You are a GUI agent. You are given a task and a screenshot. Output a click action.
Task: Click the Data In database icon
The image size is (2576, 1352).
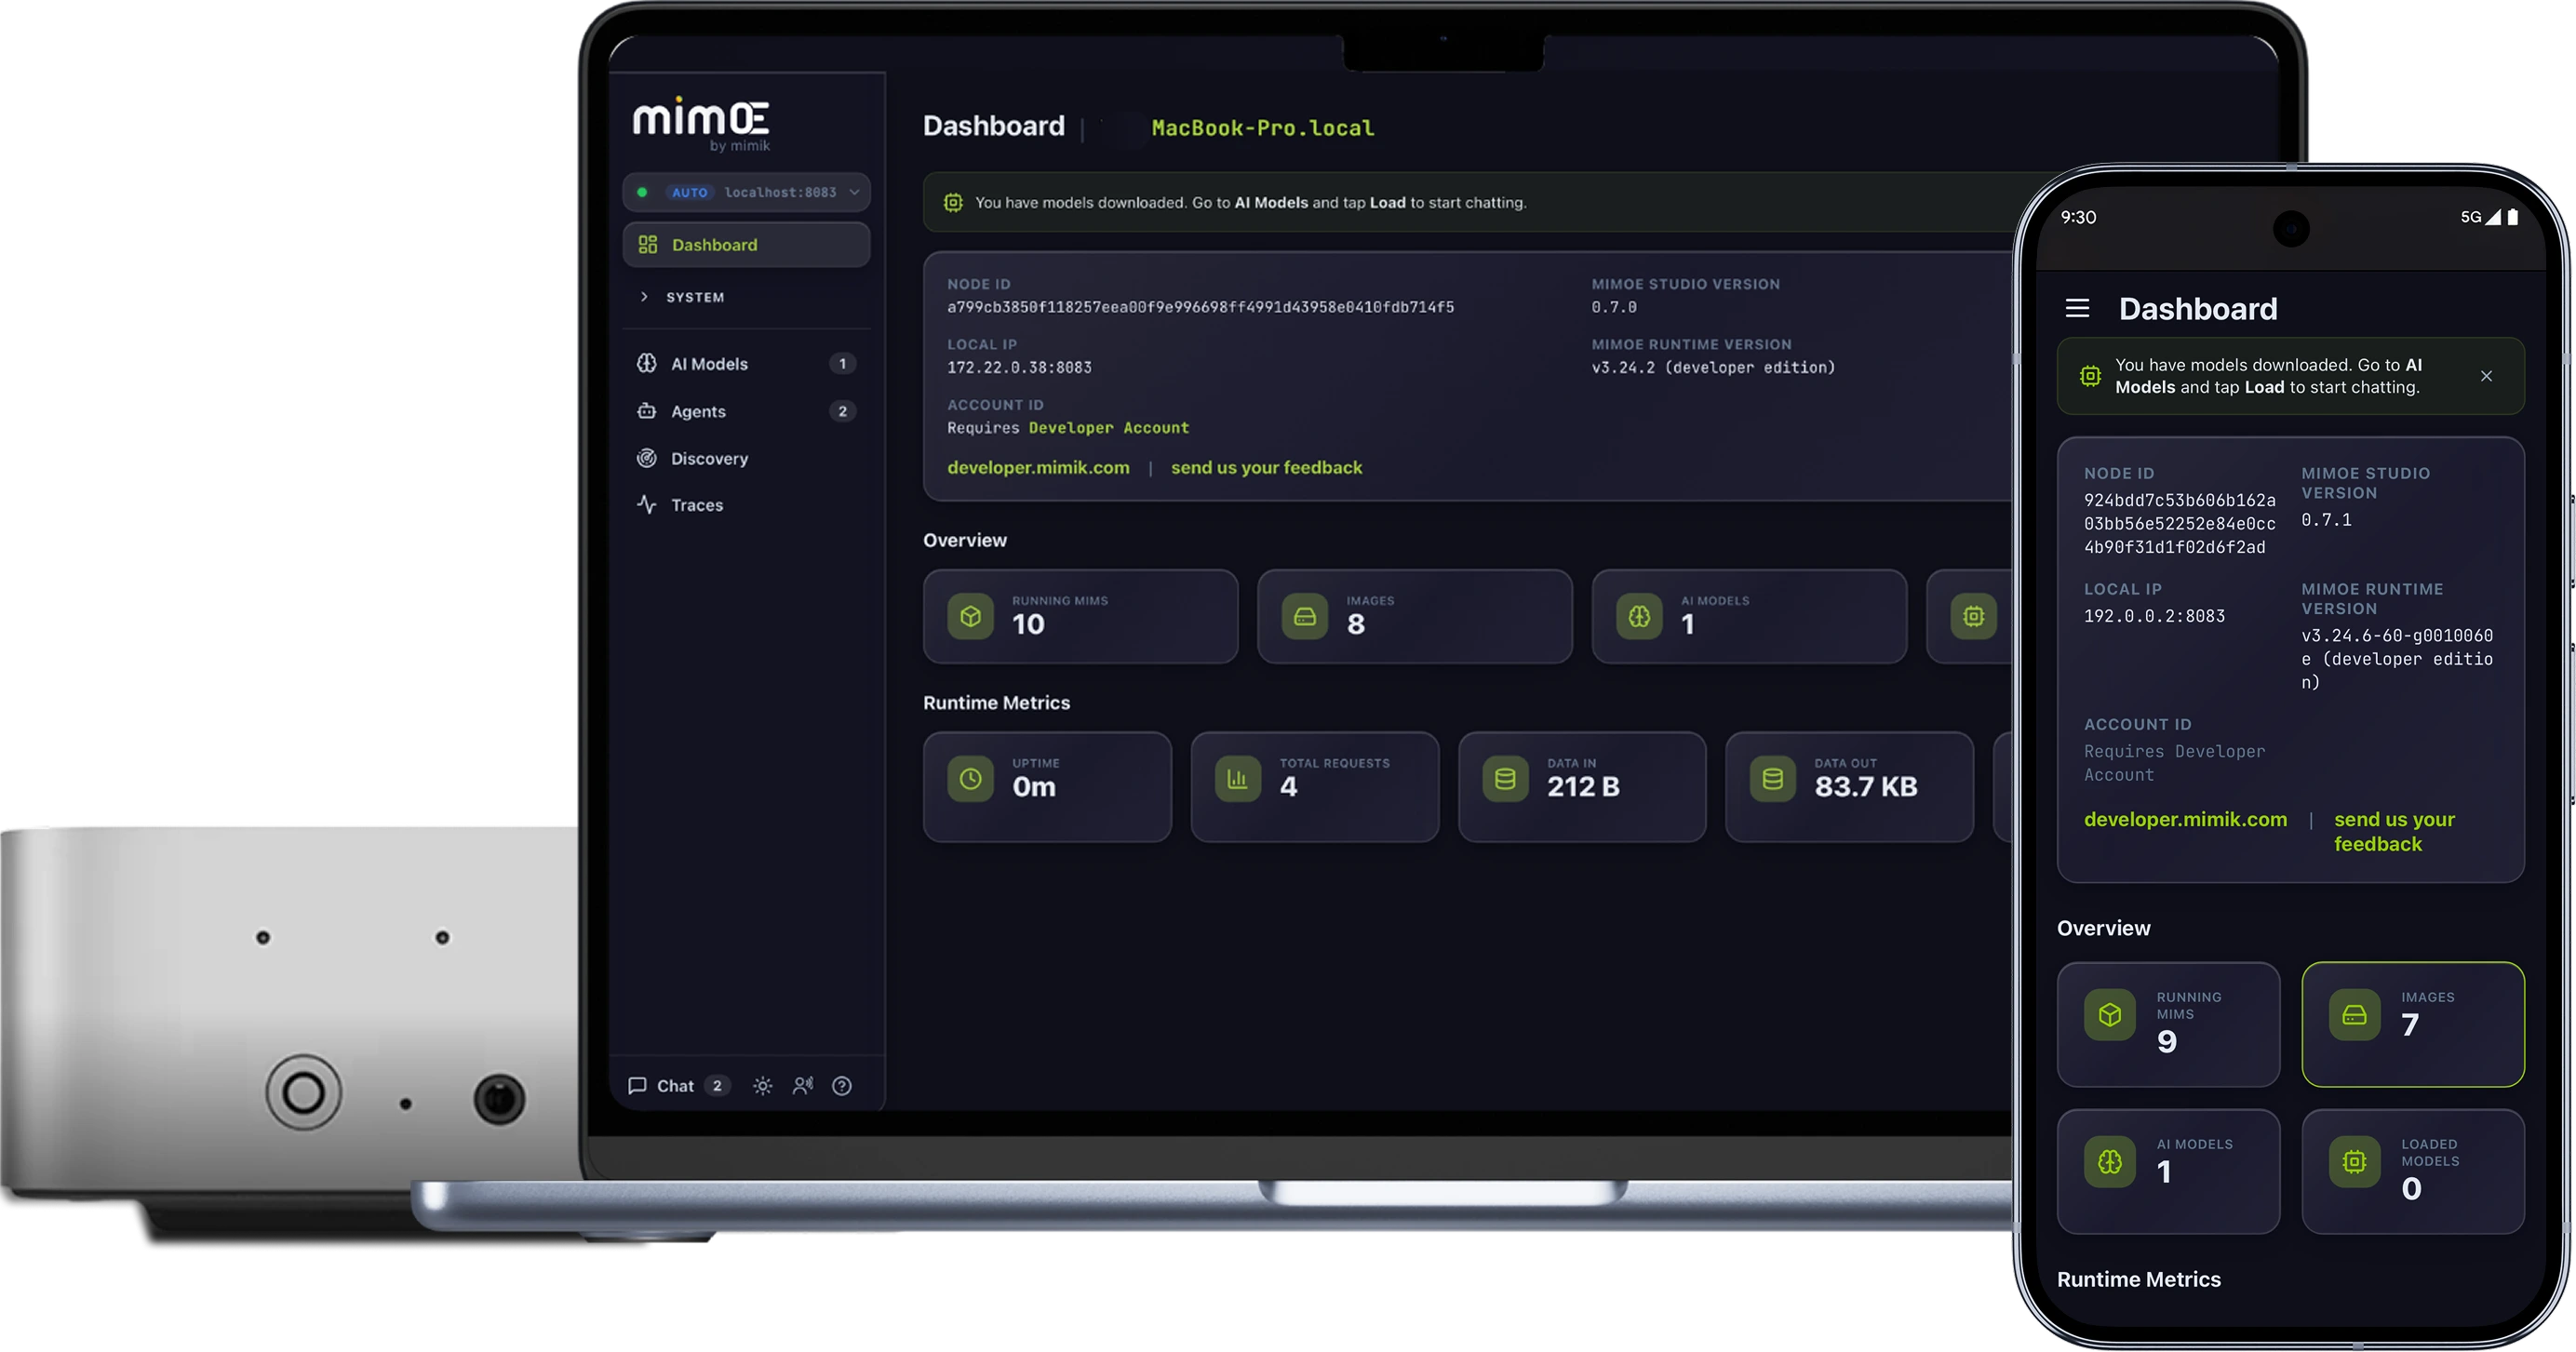(x=1505, y=779)
